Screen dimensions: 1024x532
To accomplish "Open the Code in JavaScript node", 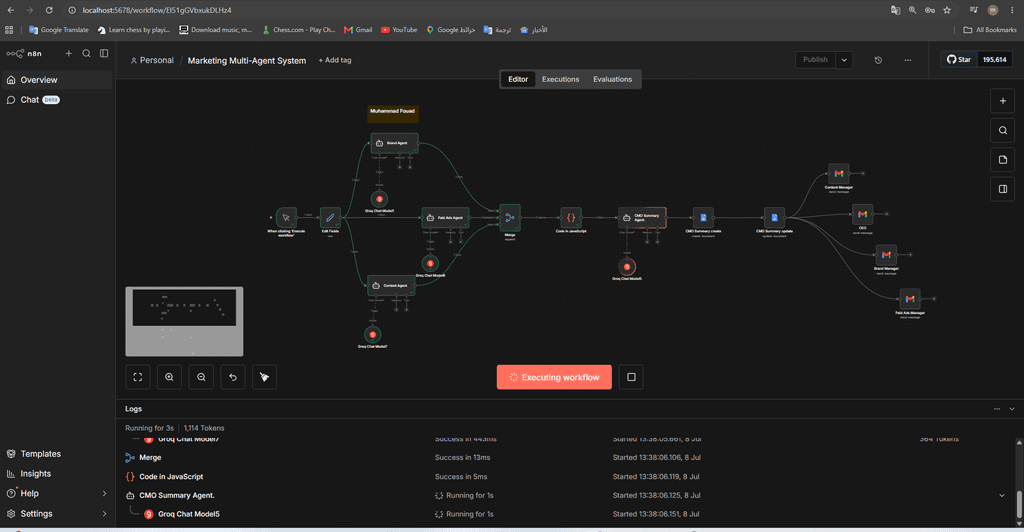I will [571, 217].
